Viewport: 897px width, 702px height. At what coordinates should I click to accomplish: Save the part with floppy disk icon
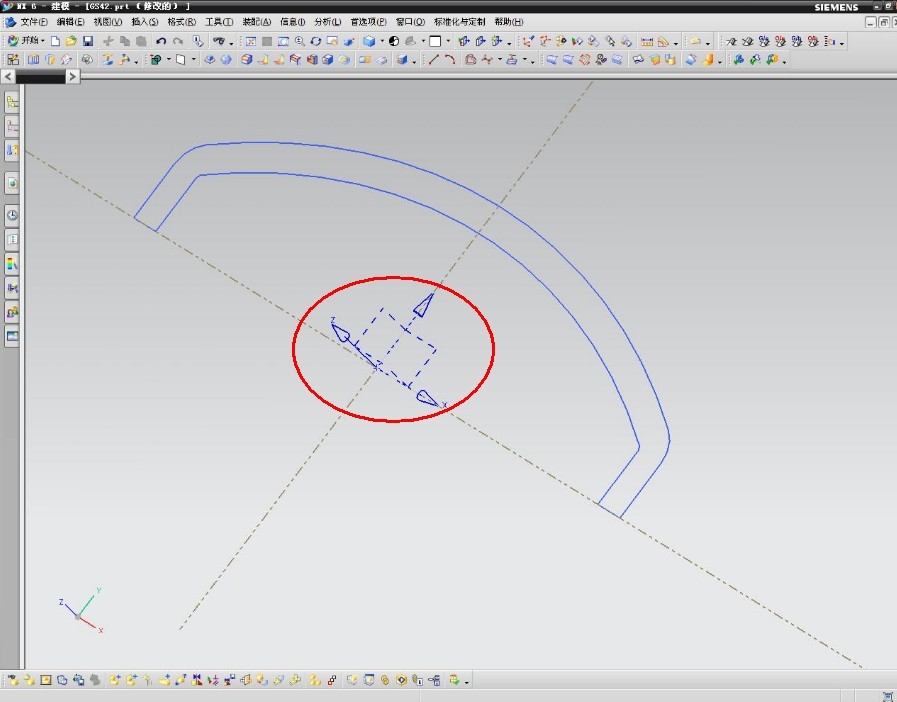point(88,41)
